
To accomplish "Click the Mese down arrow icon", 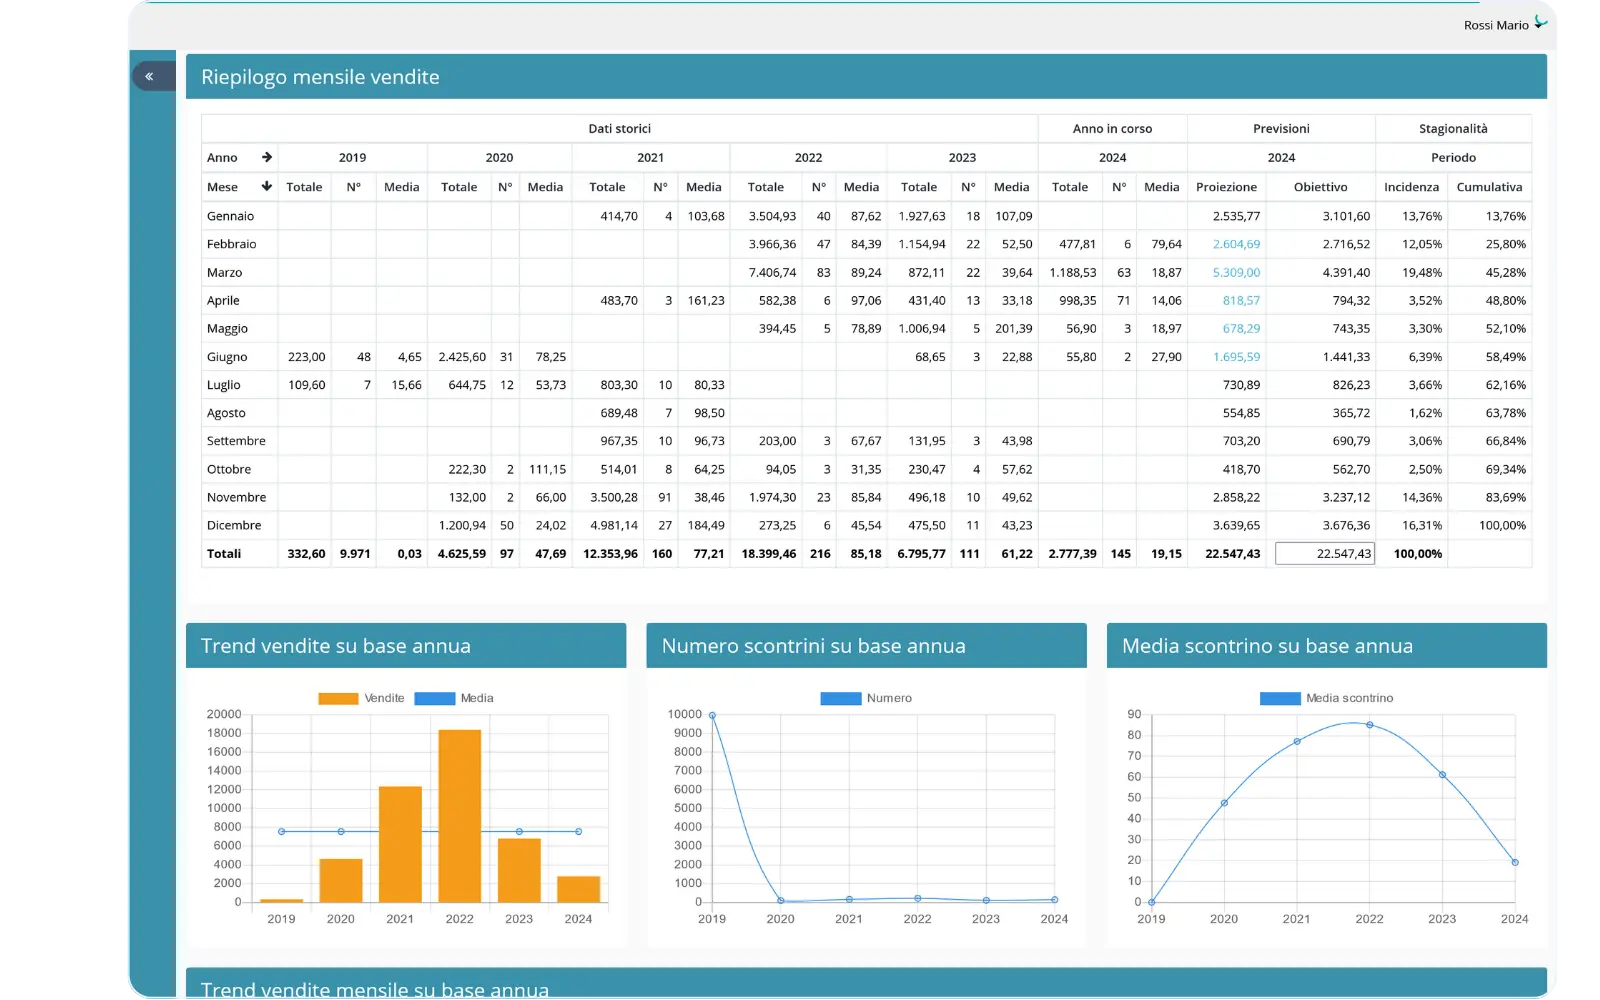I will pyautogui.click(x=267, y=186).
